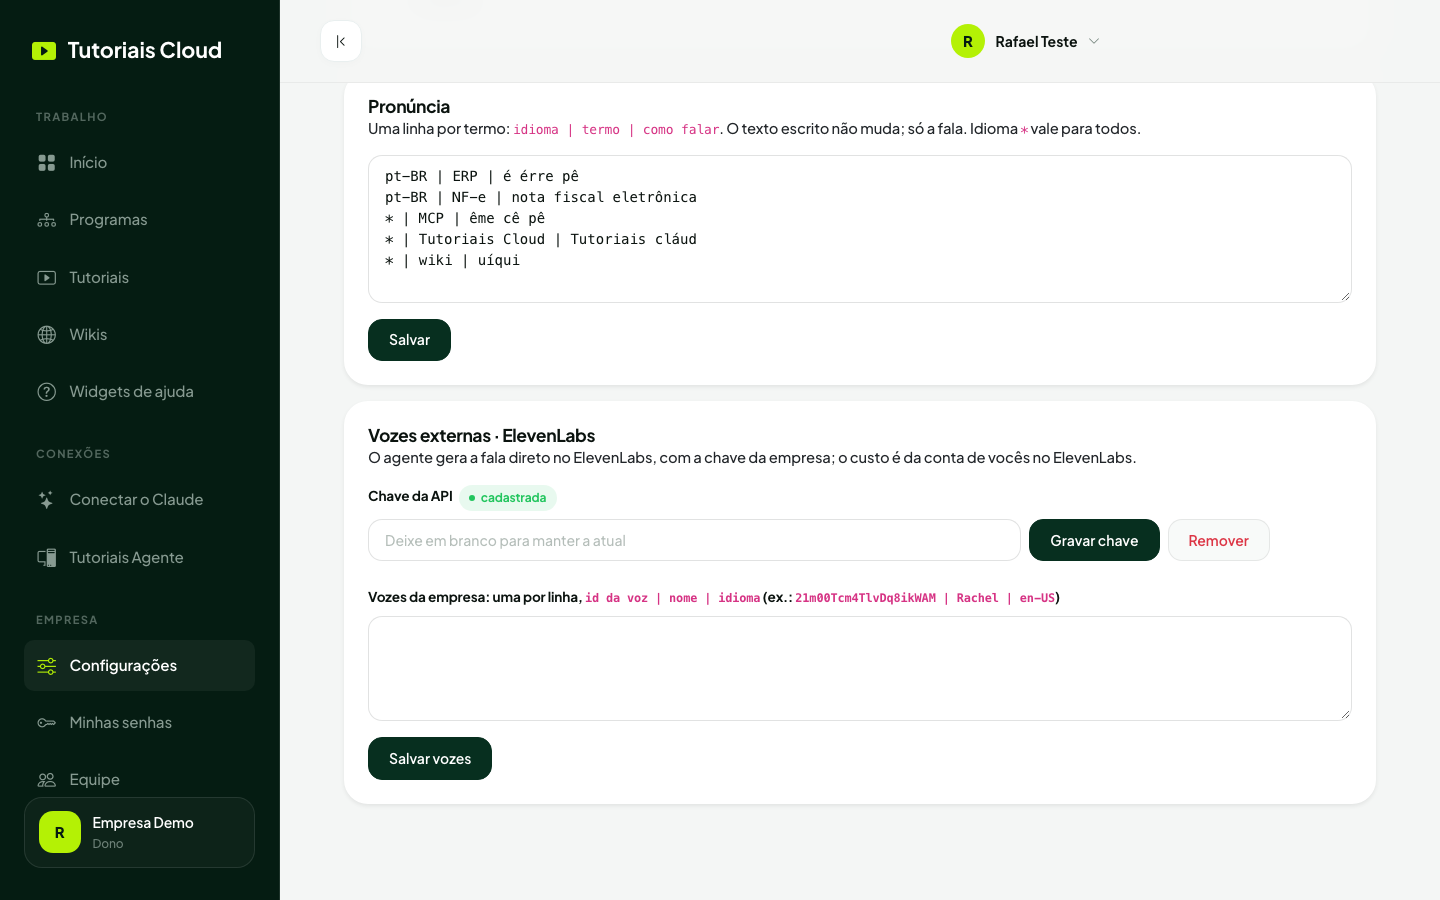Click inside the Vozes da empresa textarea

coord(860,668)
